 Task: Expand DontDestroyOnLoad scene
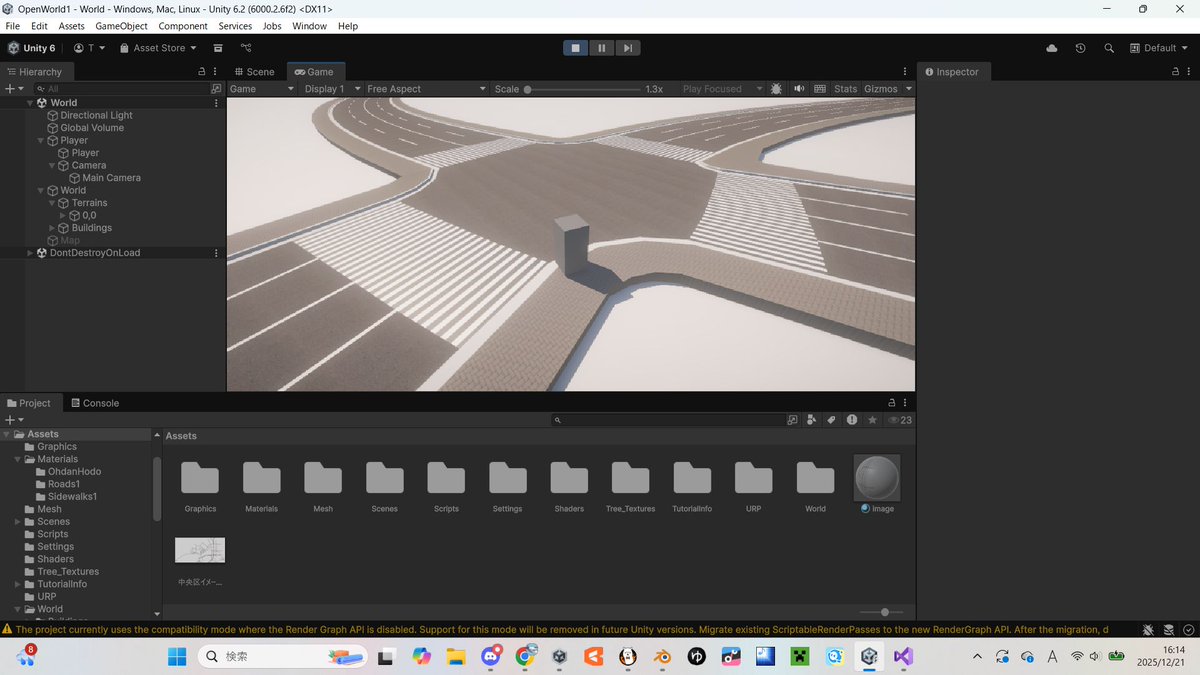(30, 253)
